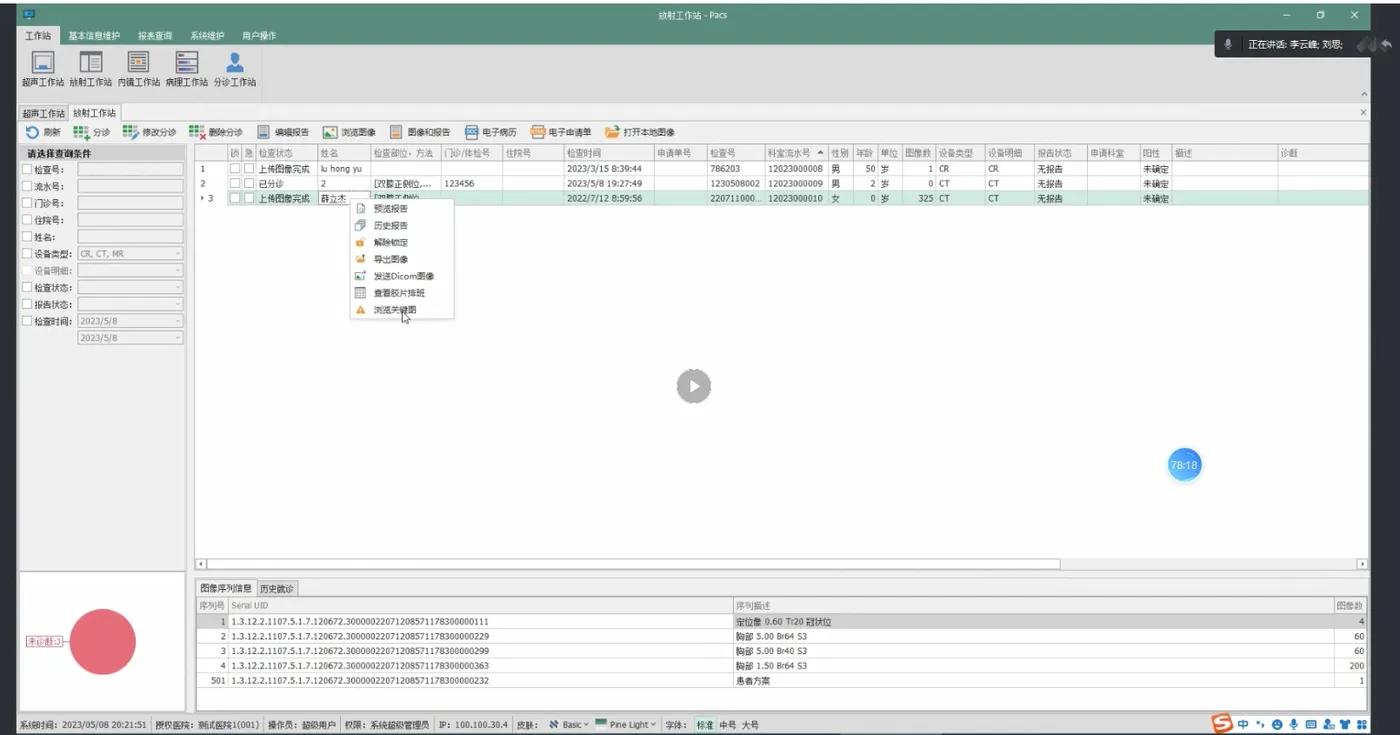Screen dimensions: 1400x735
Task: Enable the 门诊号 filter checkbox
Action: [x=27, y=203]
